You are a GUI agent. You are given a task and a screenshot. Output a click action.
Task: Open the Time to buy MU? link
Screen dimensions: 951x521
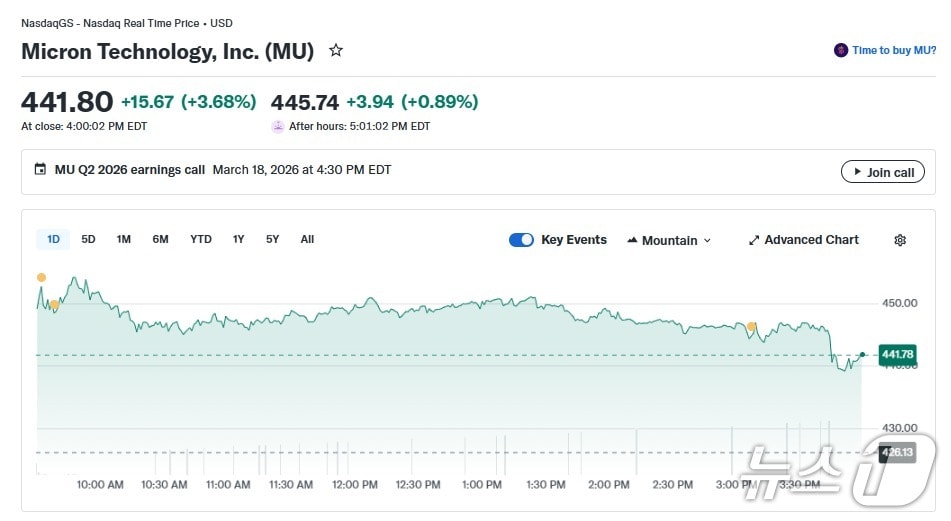click(894, 50)
